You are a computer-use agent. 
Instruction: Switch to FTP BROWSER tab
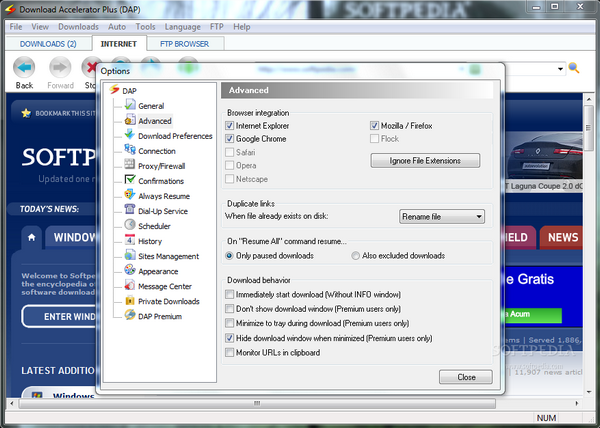[184, 44]
